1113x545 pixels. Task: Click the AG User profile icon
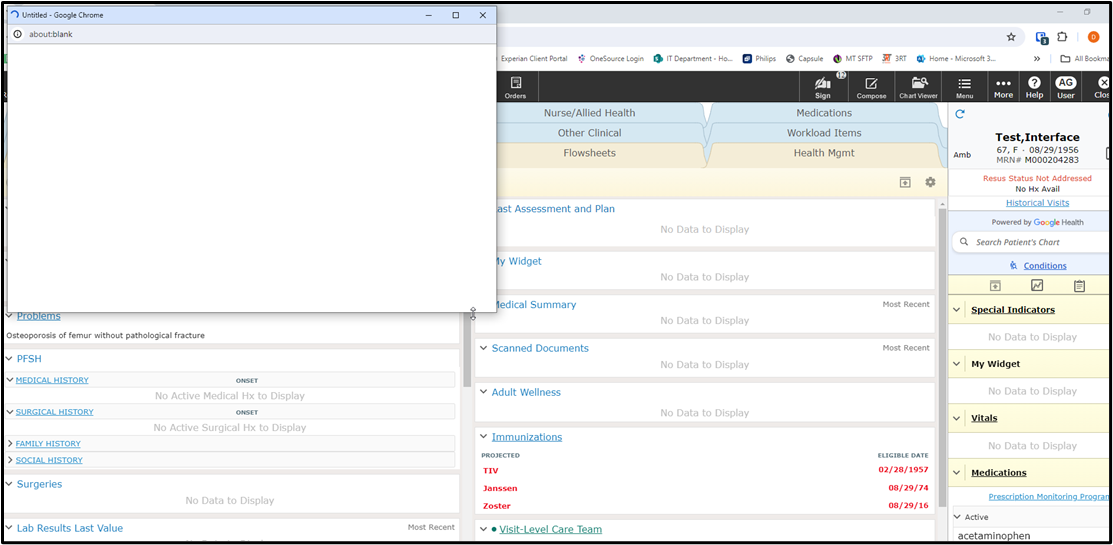[1066, 87]
